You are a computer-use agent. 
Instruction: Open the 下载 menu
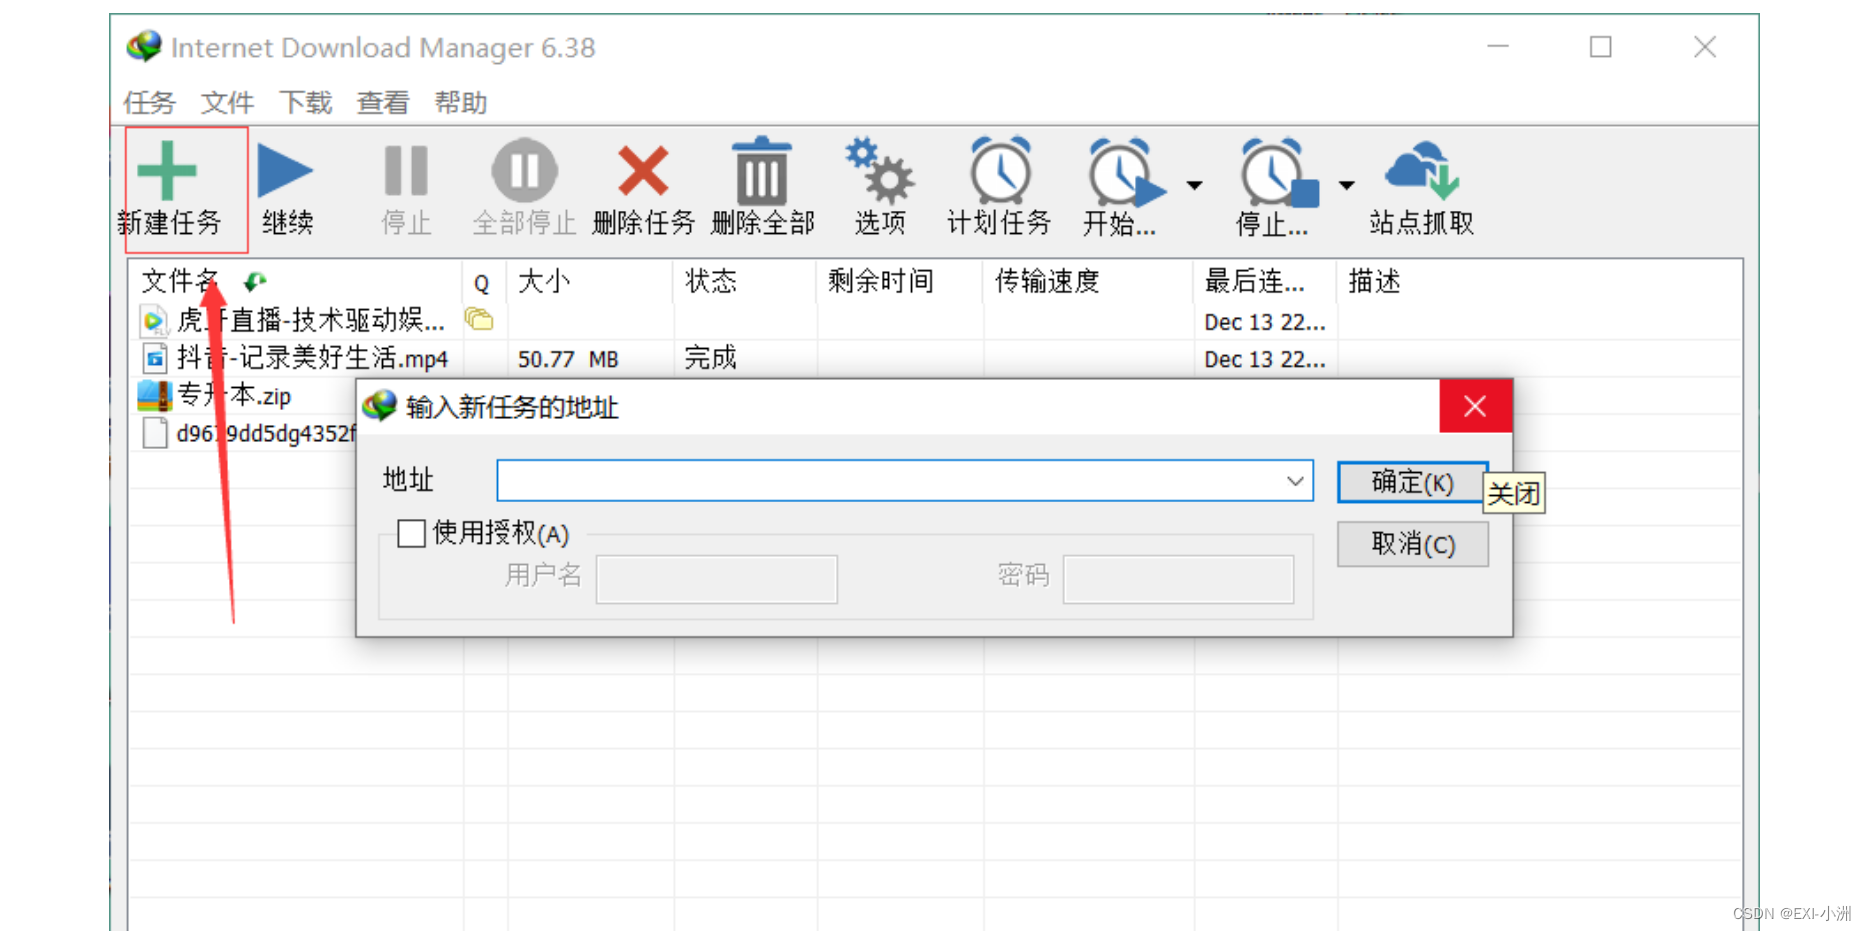click(305, 103)
